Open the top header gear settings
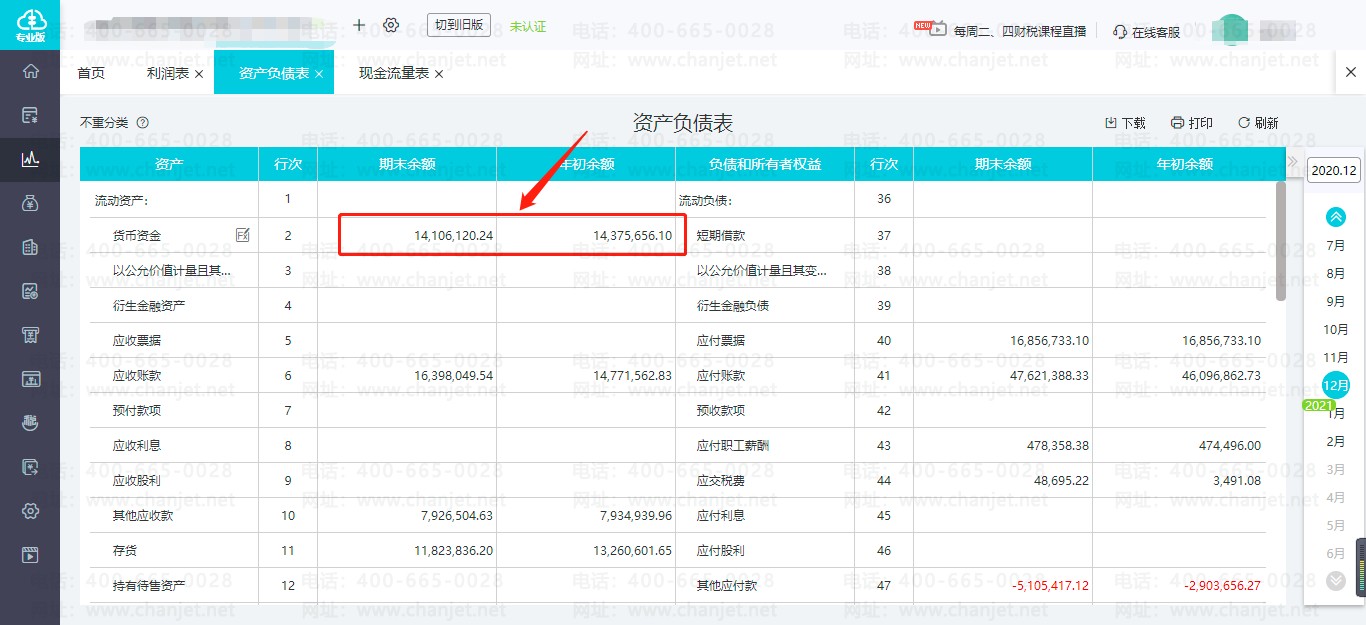 coord(391,25)
